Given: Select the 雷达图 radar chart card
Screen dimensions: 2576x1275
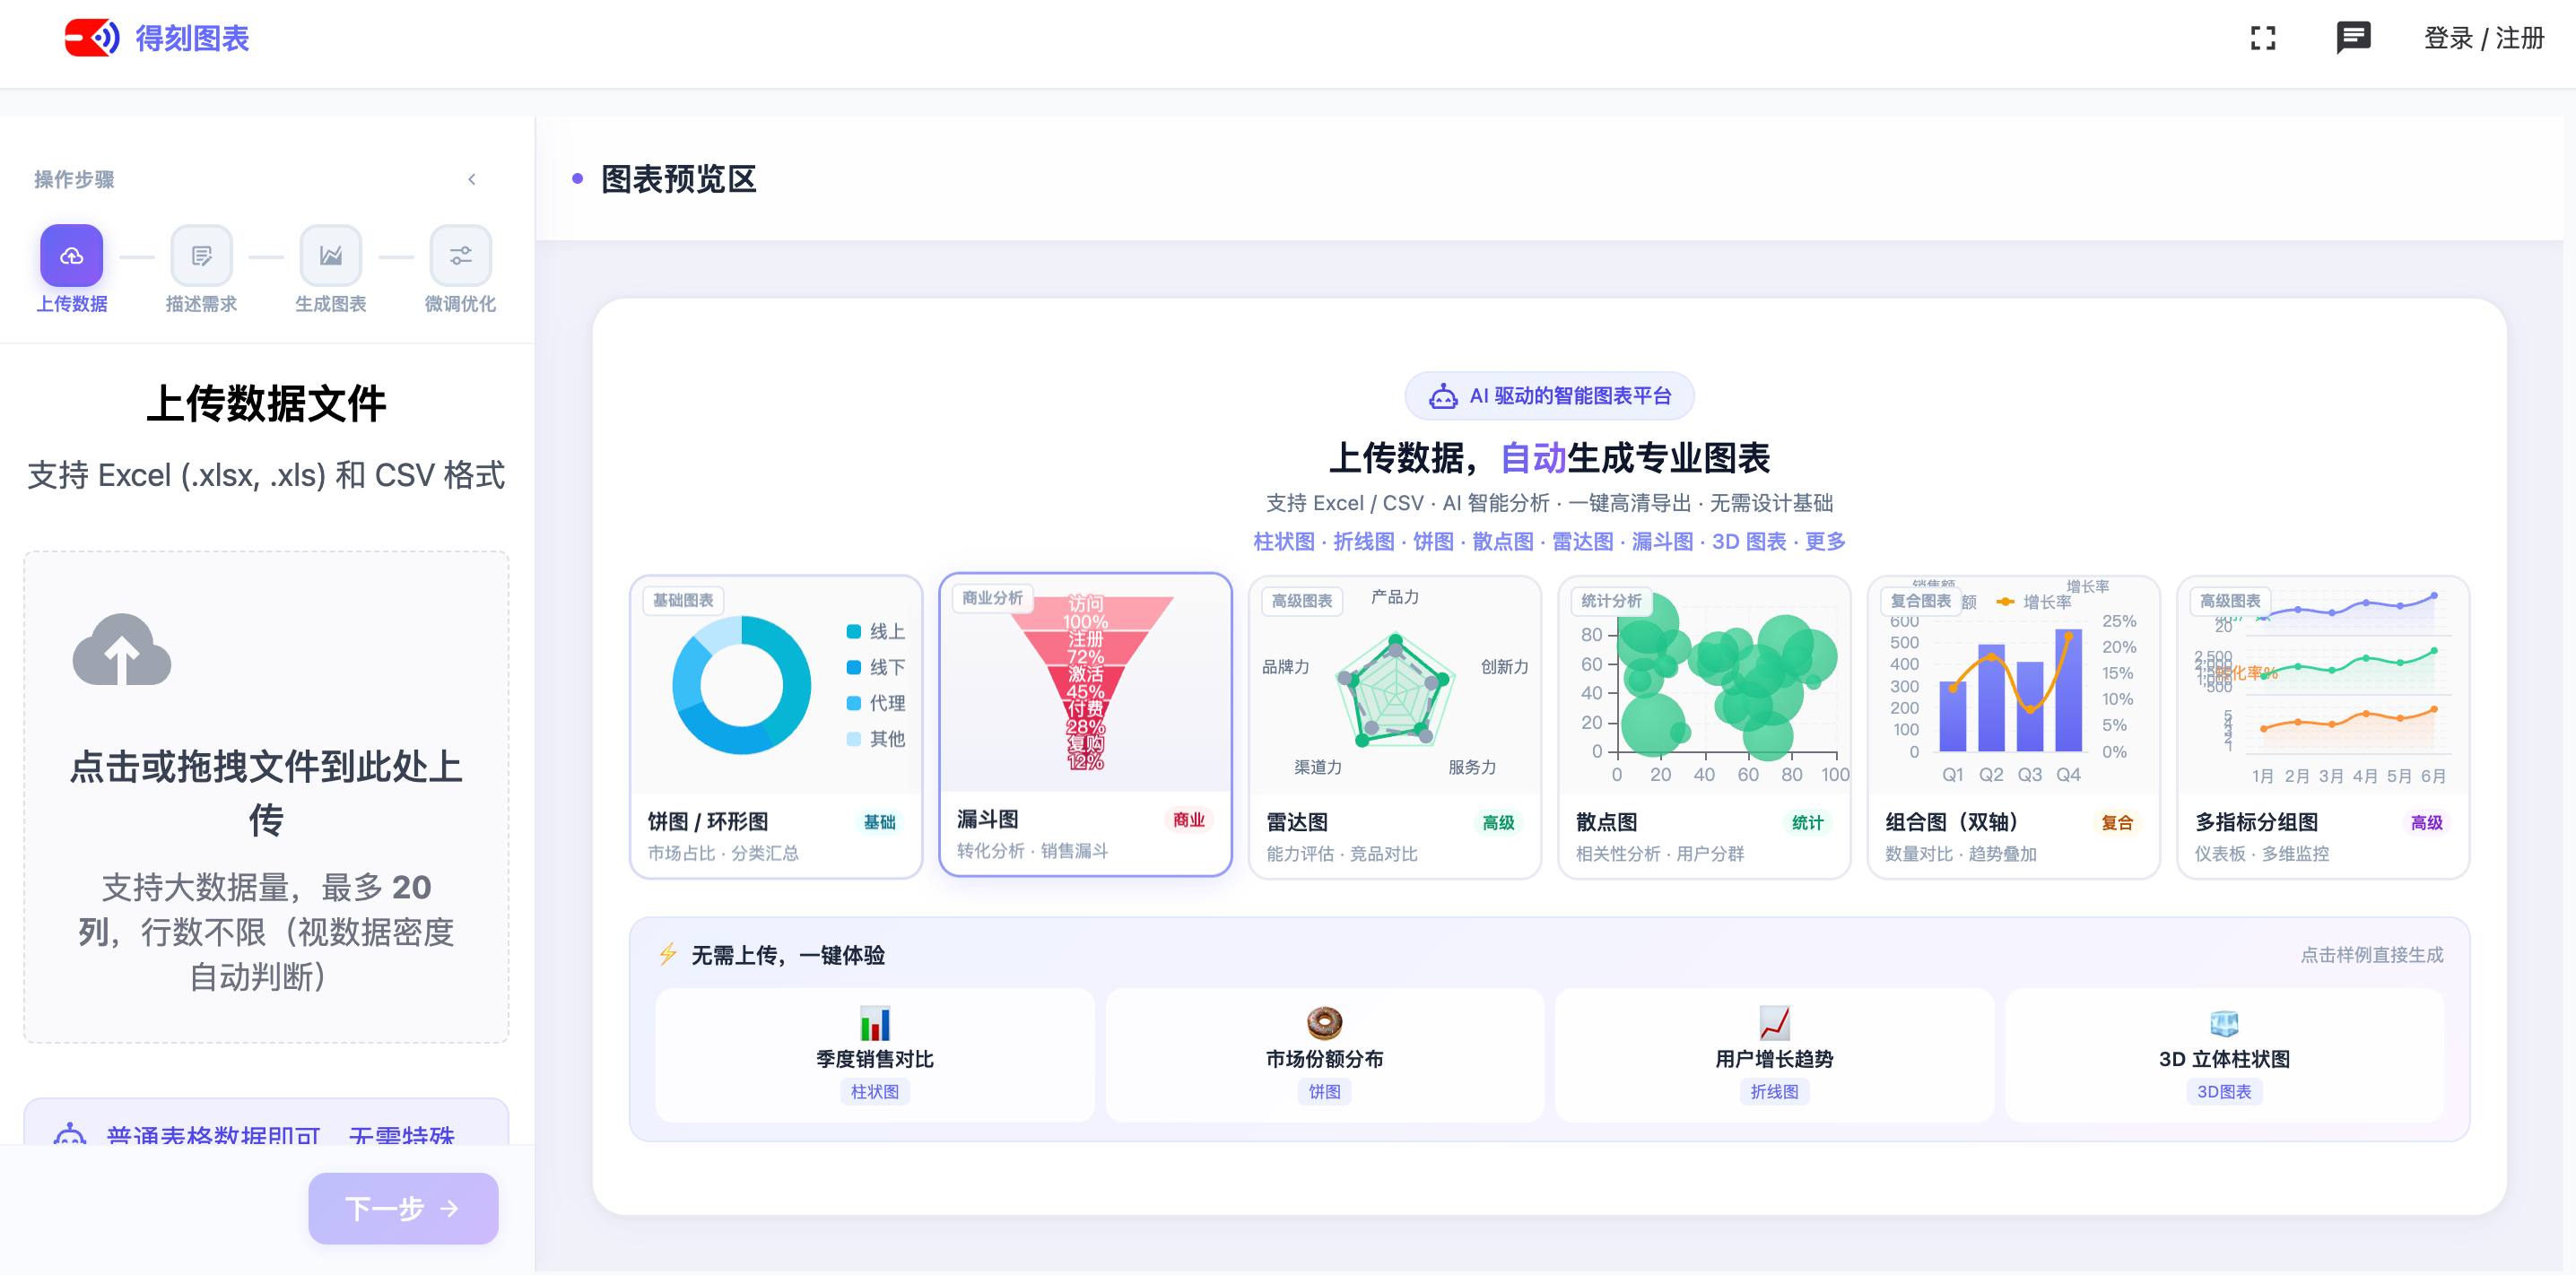Looking at the screenshot, I should [x=1394, y=727].
